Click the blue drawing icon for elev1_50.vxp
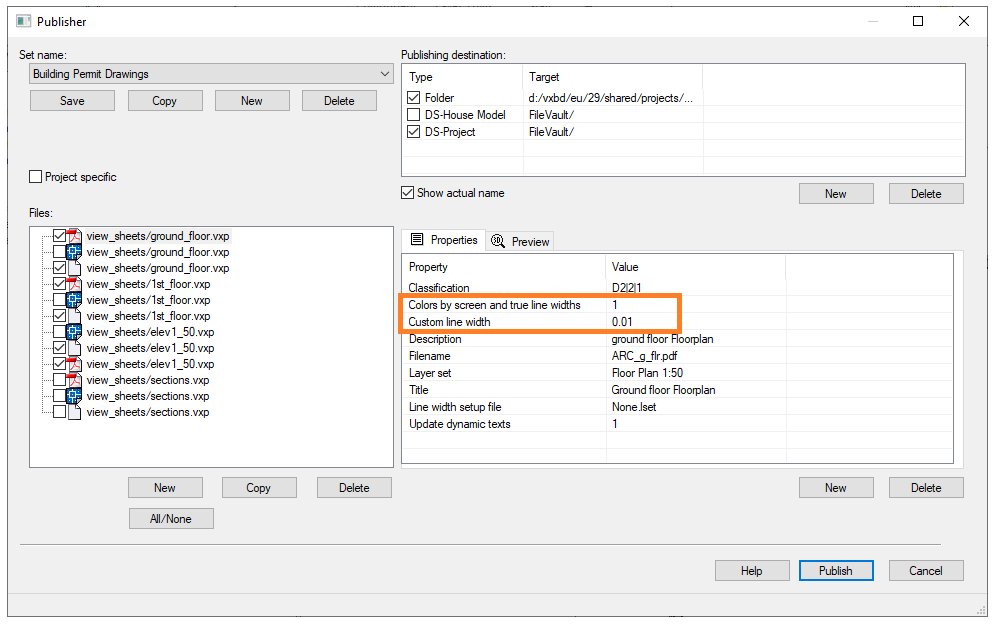Screen dimensions: 994x627 click(73, 332)
